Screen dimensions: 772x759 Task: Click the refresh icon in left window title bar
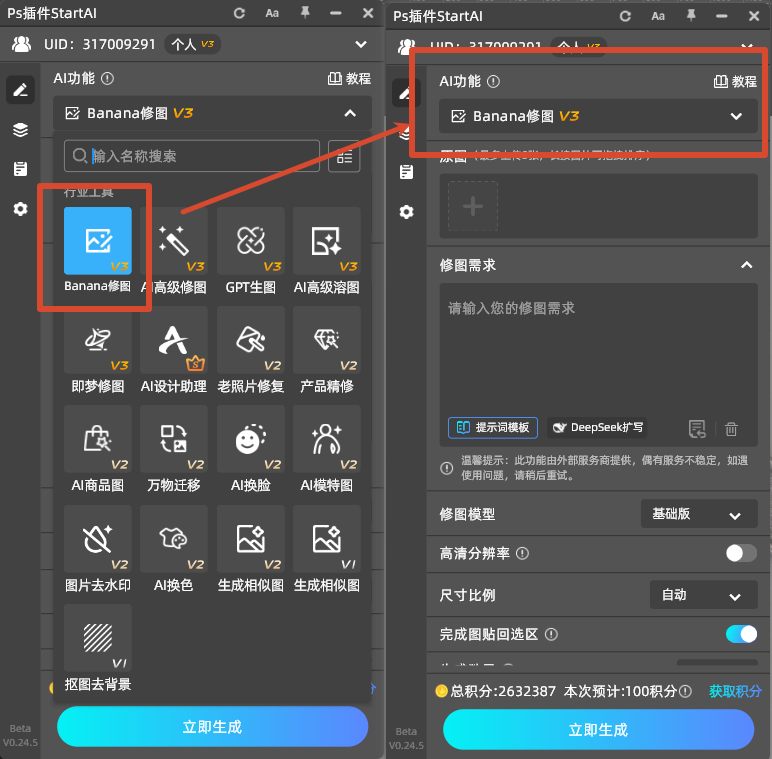tap(239, 13)
